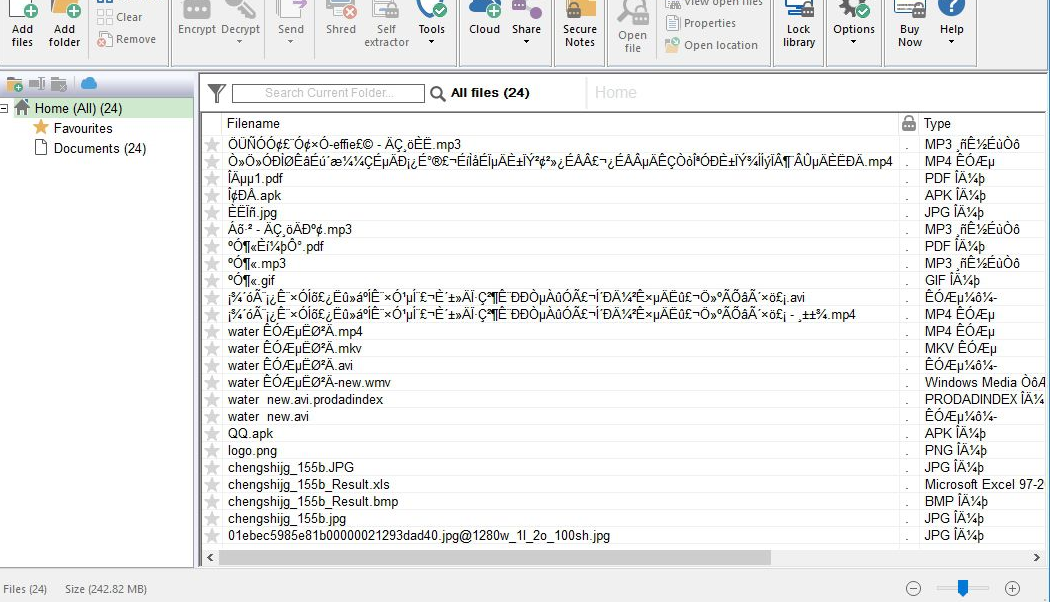Select file 01ebec5985e81b00000021293dad40.jpg@1280w_1l_2o_100sh.jpg
Screen dimensions: 1052x602
click(419, 536)
